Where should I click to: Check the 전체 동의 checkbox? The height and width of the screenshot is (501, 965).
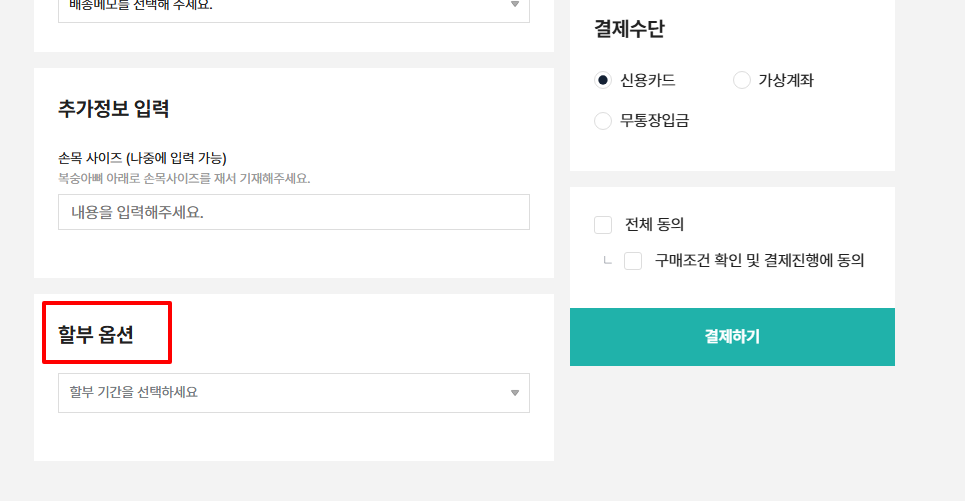pos(603,225)
